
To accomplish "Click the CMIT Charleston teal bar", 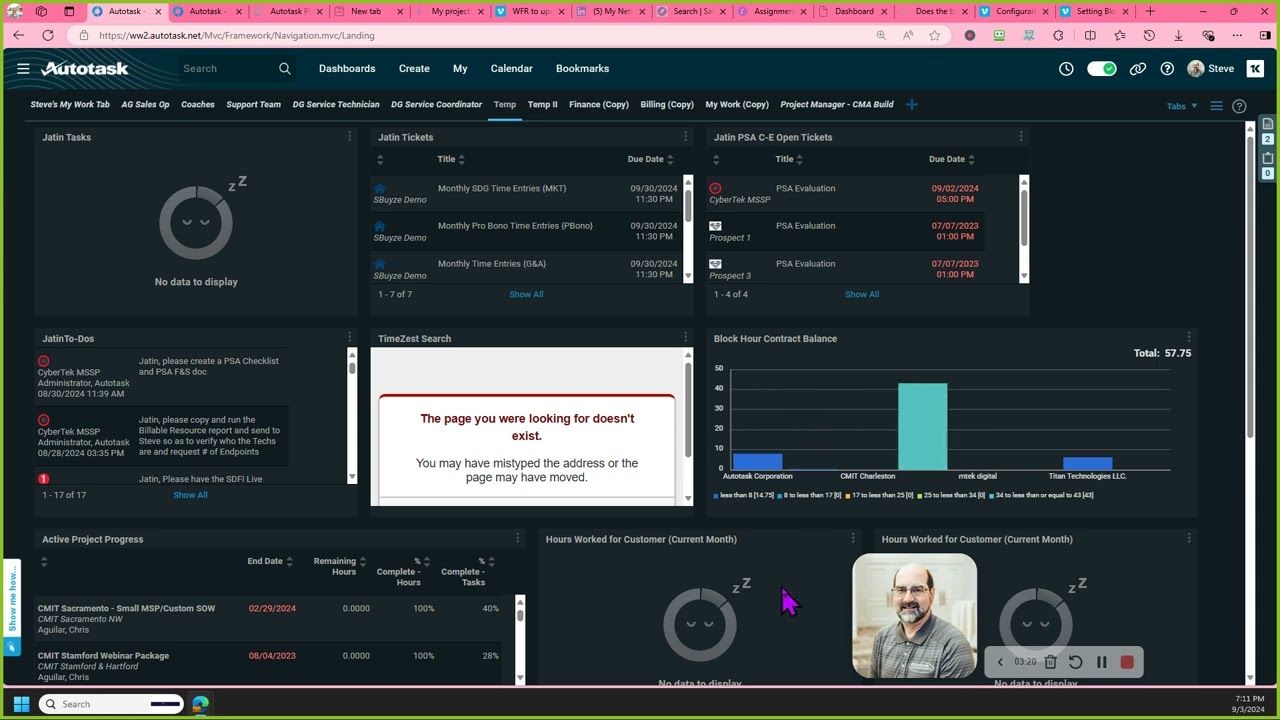I will click(x=922, y=426).
